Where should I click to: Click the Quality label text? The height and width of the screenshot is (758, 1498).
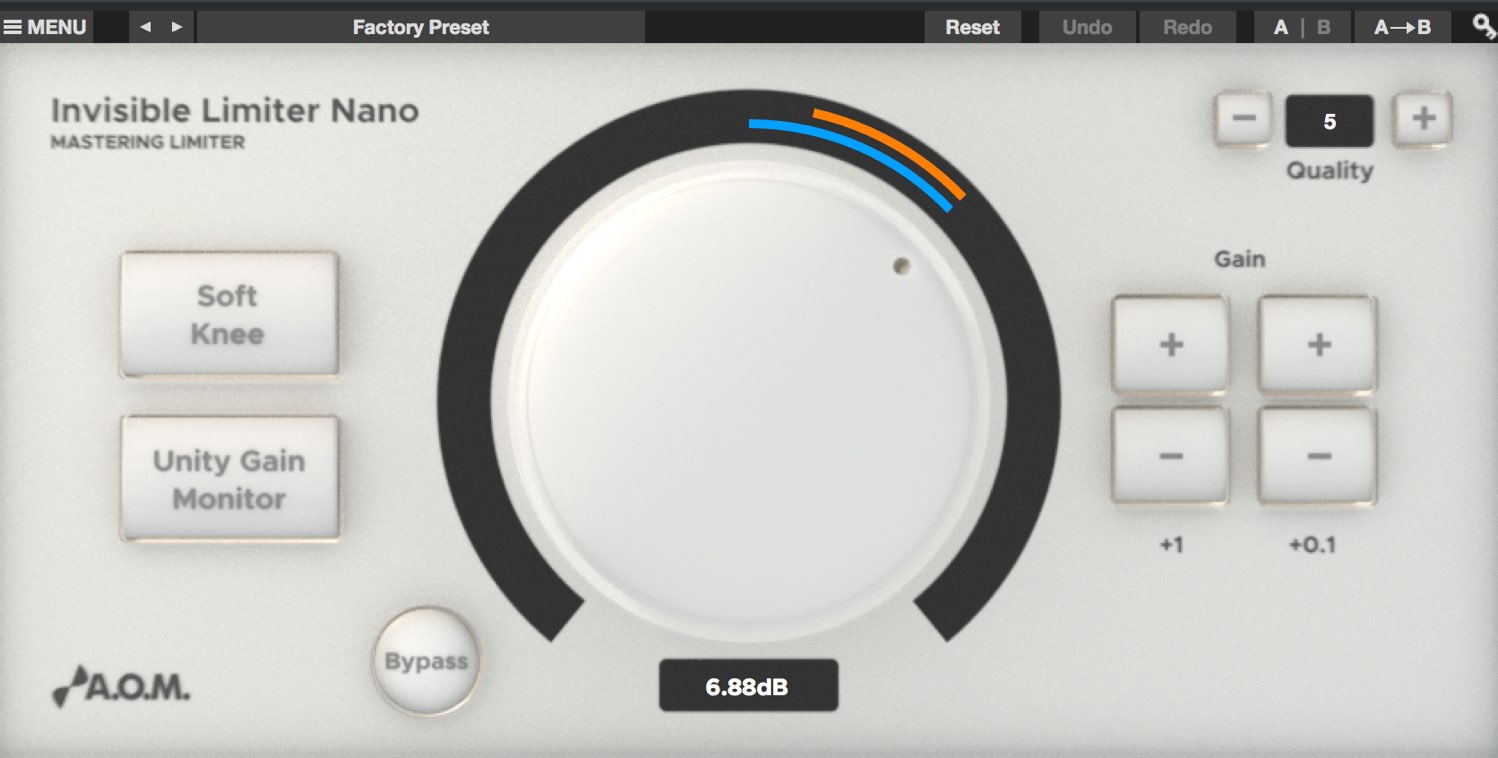[1329, 171]
